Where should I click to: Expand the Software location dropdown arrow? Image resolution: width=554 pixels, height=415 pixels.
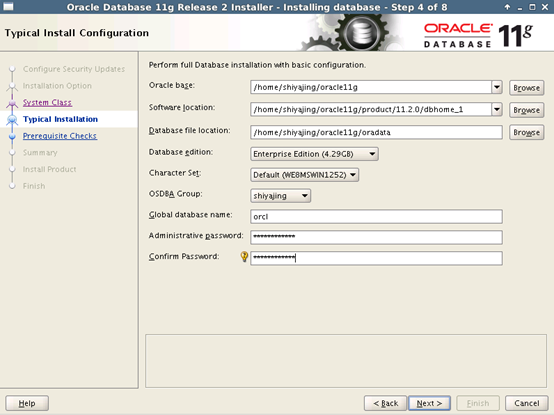497,109
